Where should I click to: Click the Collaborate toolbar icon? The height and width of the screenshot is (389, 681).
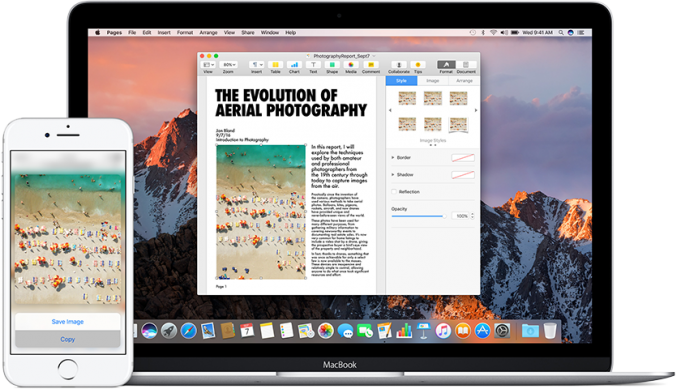399,65
